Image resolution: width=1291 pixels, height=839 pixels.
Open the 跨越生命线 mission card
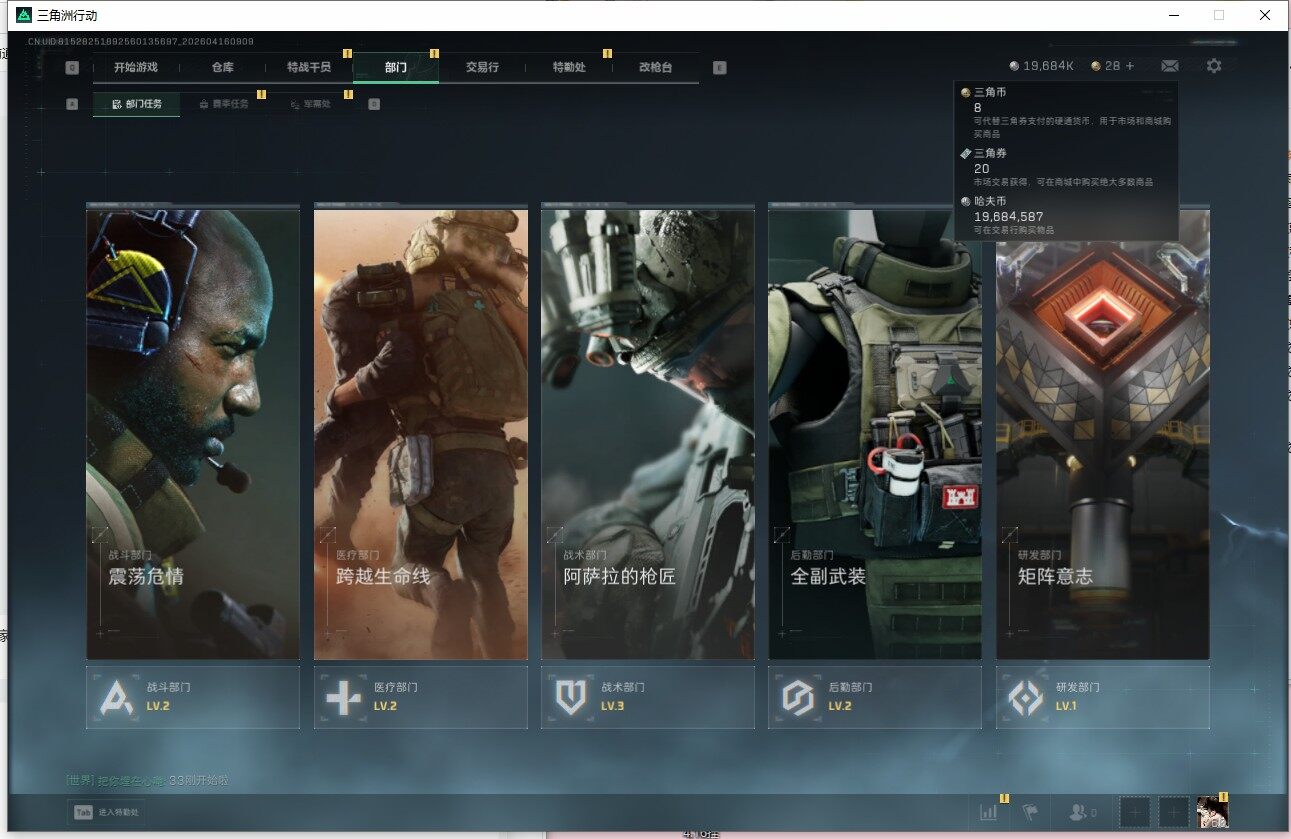point(421,434)
